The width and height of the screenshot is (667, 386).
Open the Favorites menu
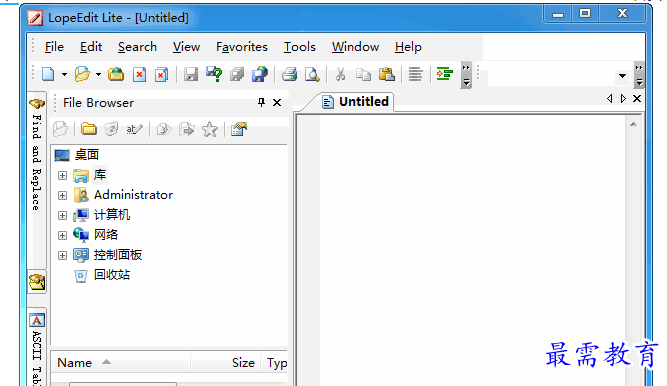coord(242,47)
